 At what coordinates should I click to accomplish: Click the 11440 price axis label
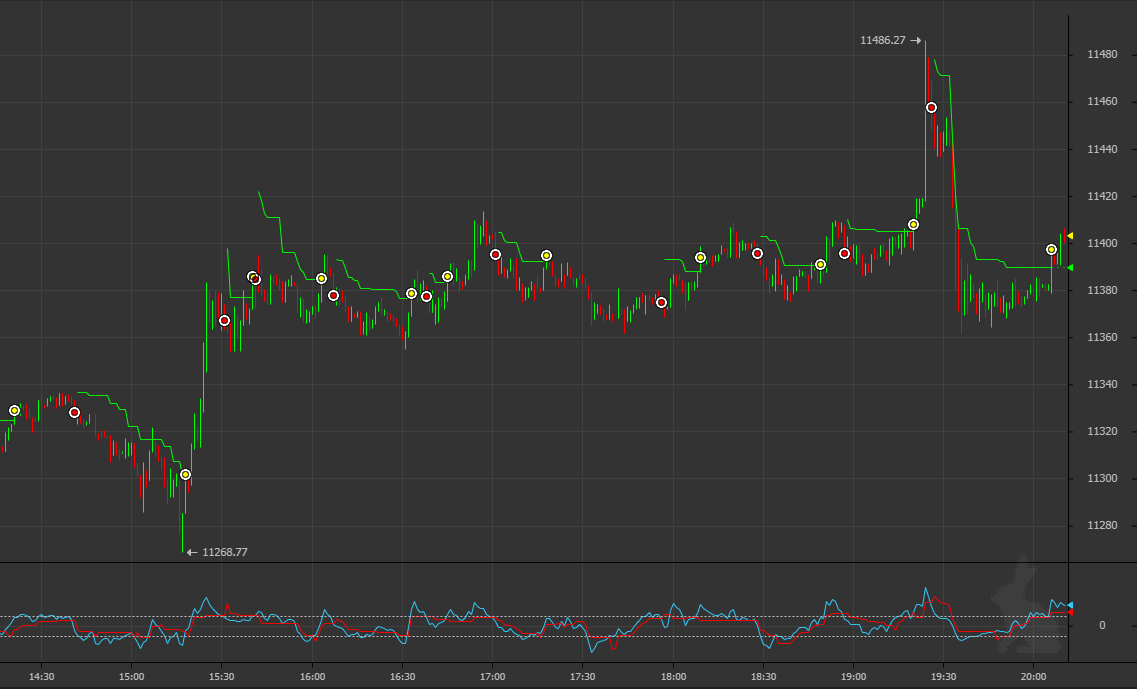point(1102,149)
